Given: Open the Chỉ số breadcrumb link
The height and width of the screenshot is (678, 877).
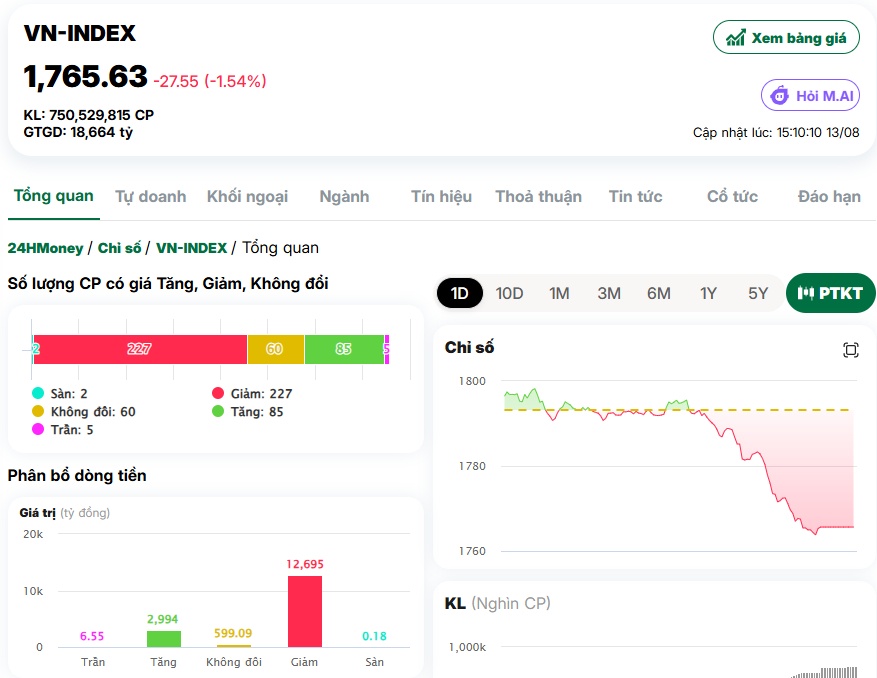Looking at the screenshot, I should point(119,248).
